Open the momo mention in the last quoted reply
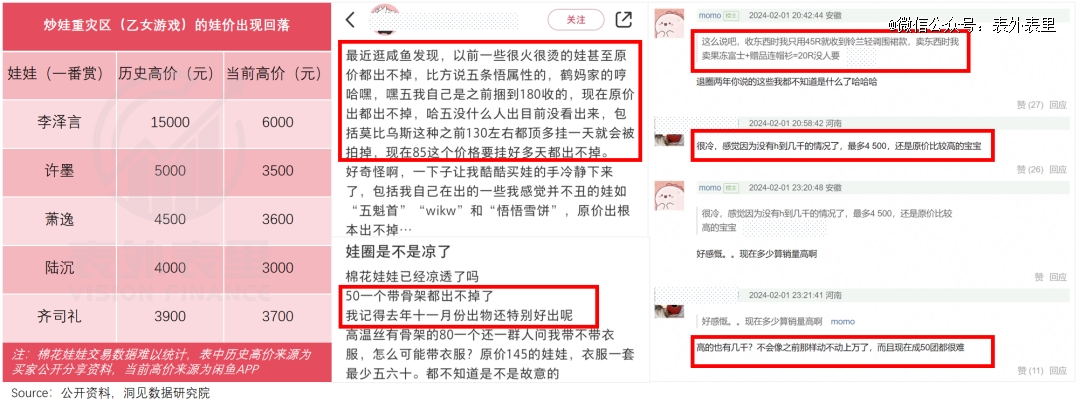The image size is (1080, 402). (x=842, y=321)
